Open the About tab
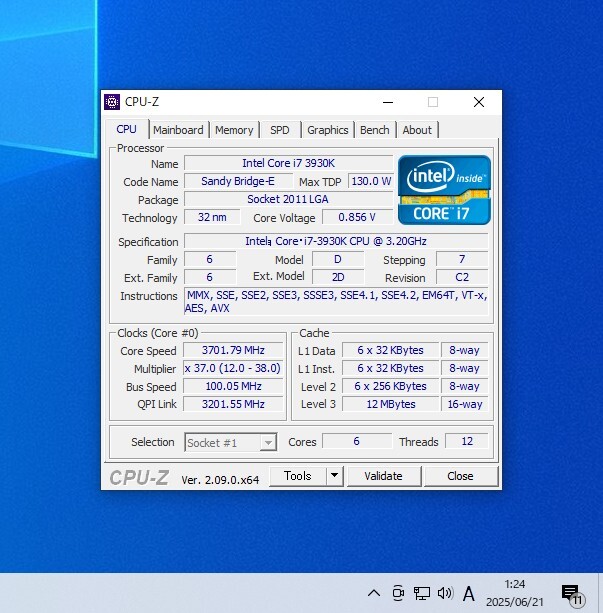Screen dimensions: 603x613 (417, 130)
